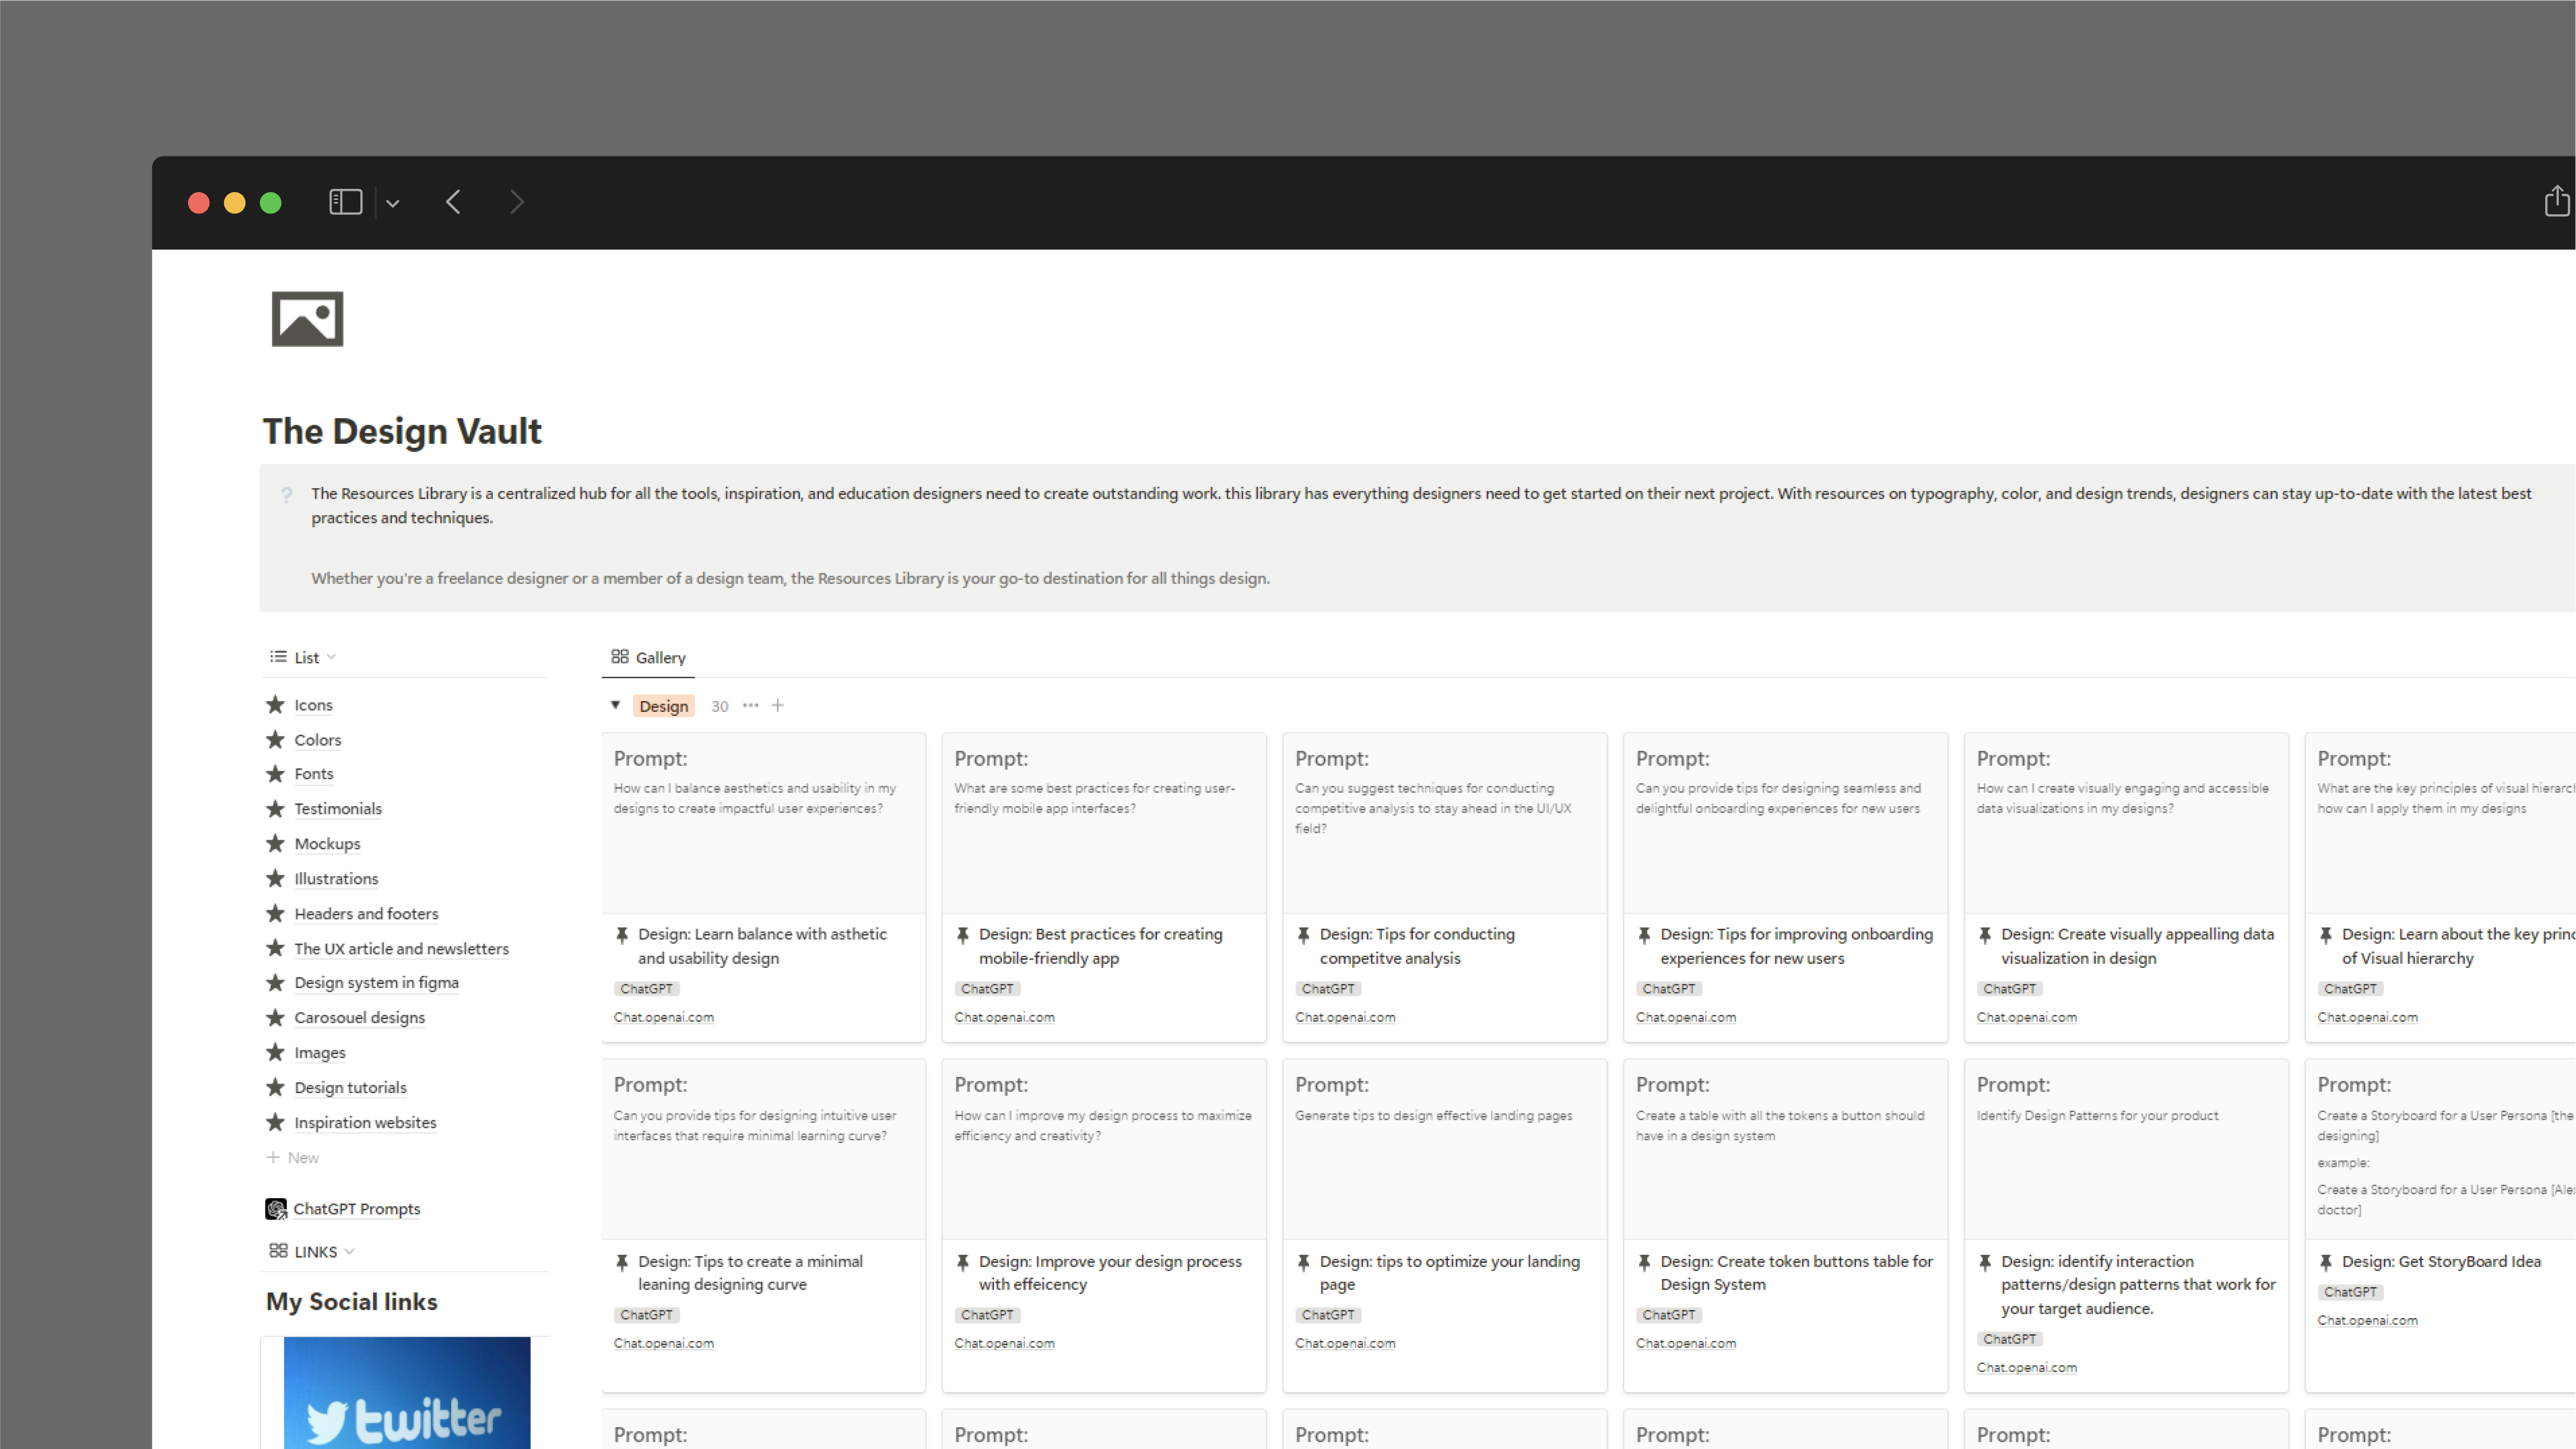Click the list icon beside List view
Image resolution: width=2576 pixels, height=1449 pixels.
click(278, 657)
